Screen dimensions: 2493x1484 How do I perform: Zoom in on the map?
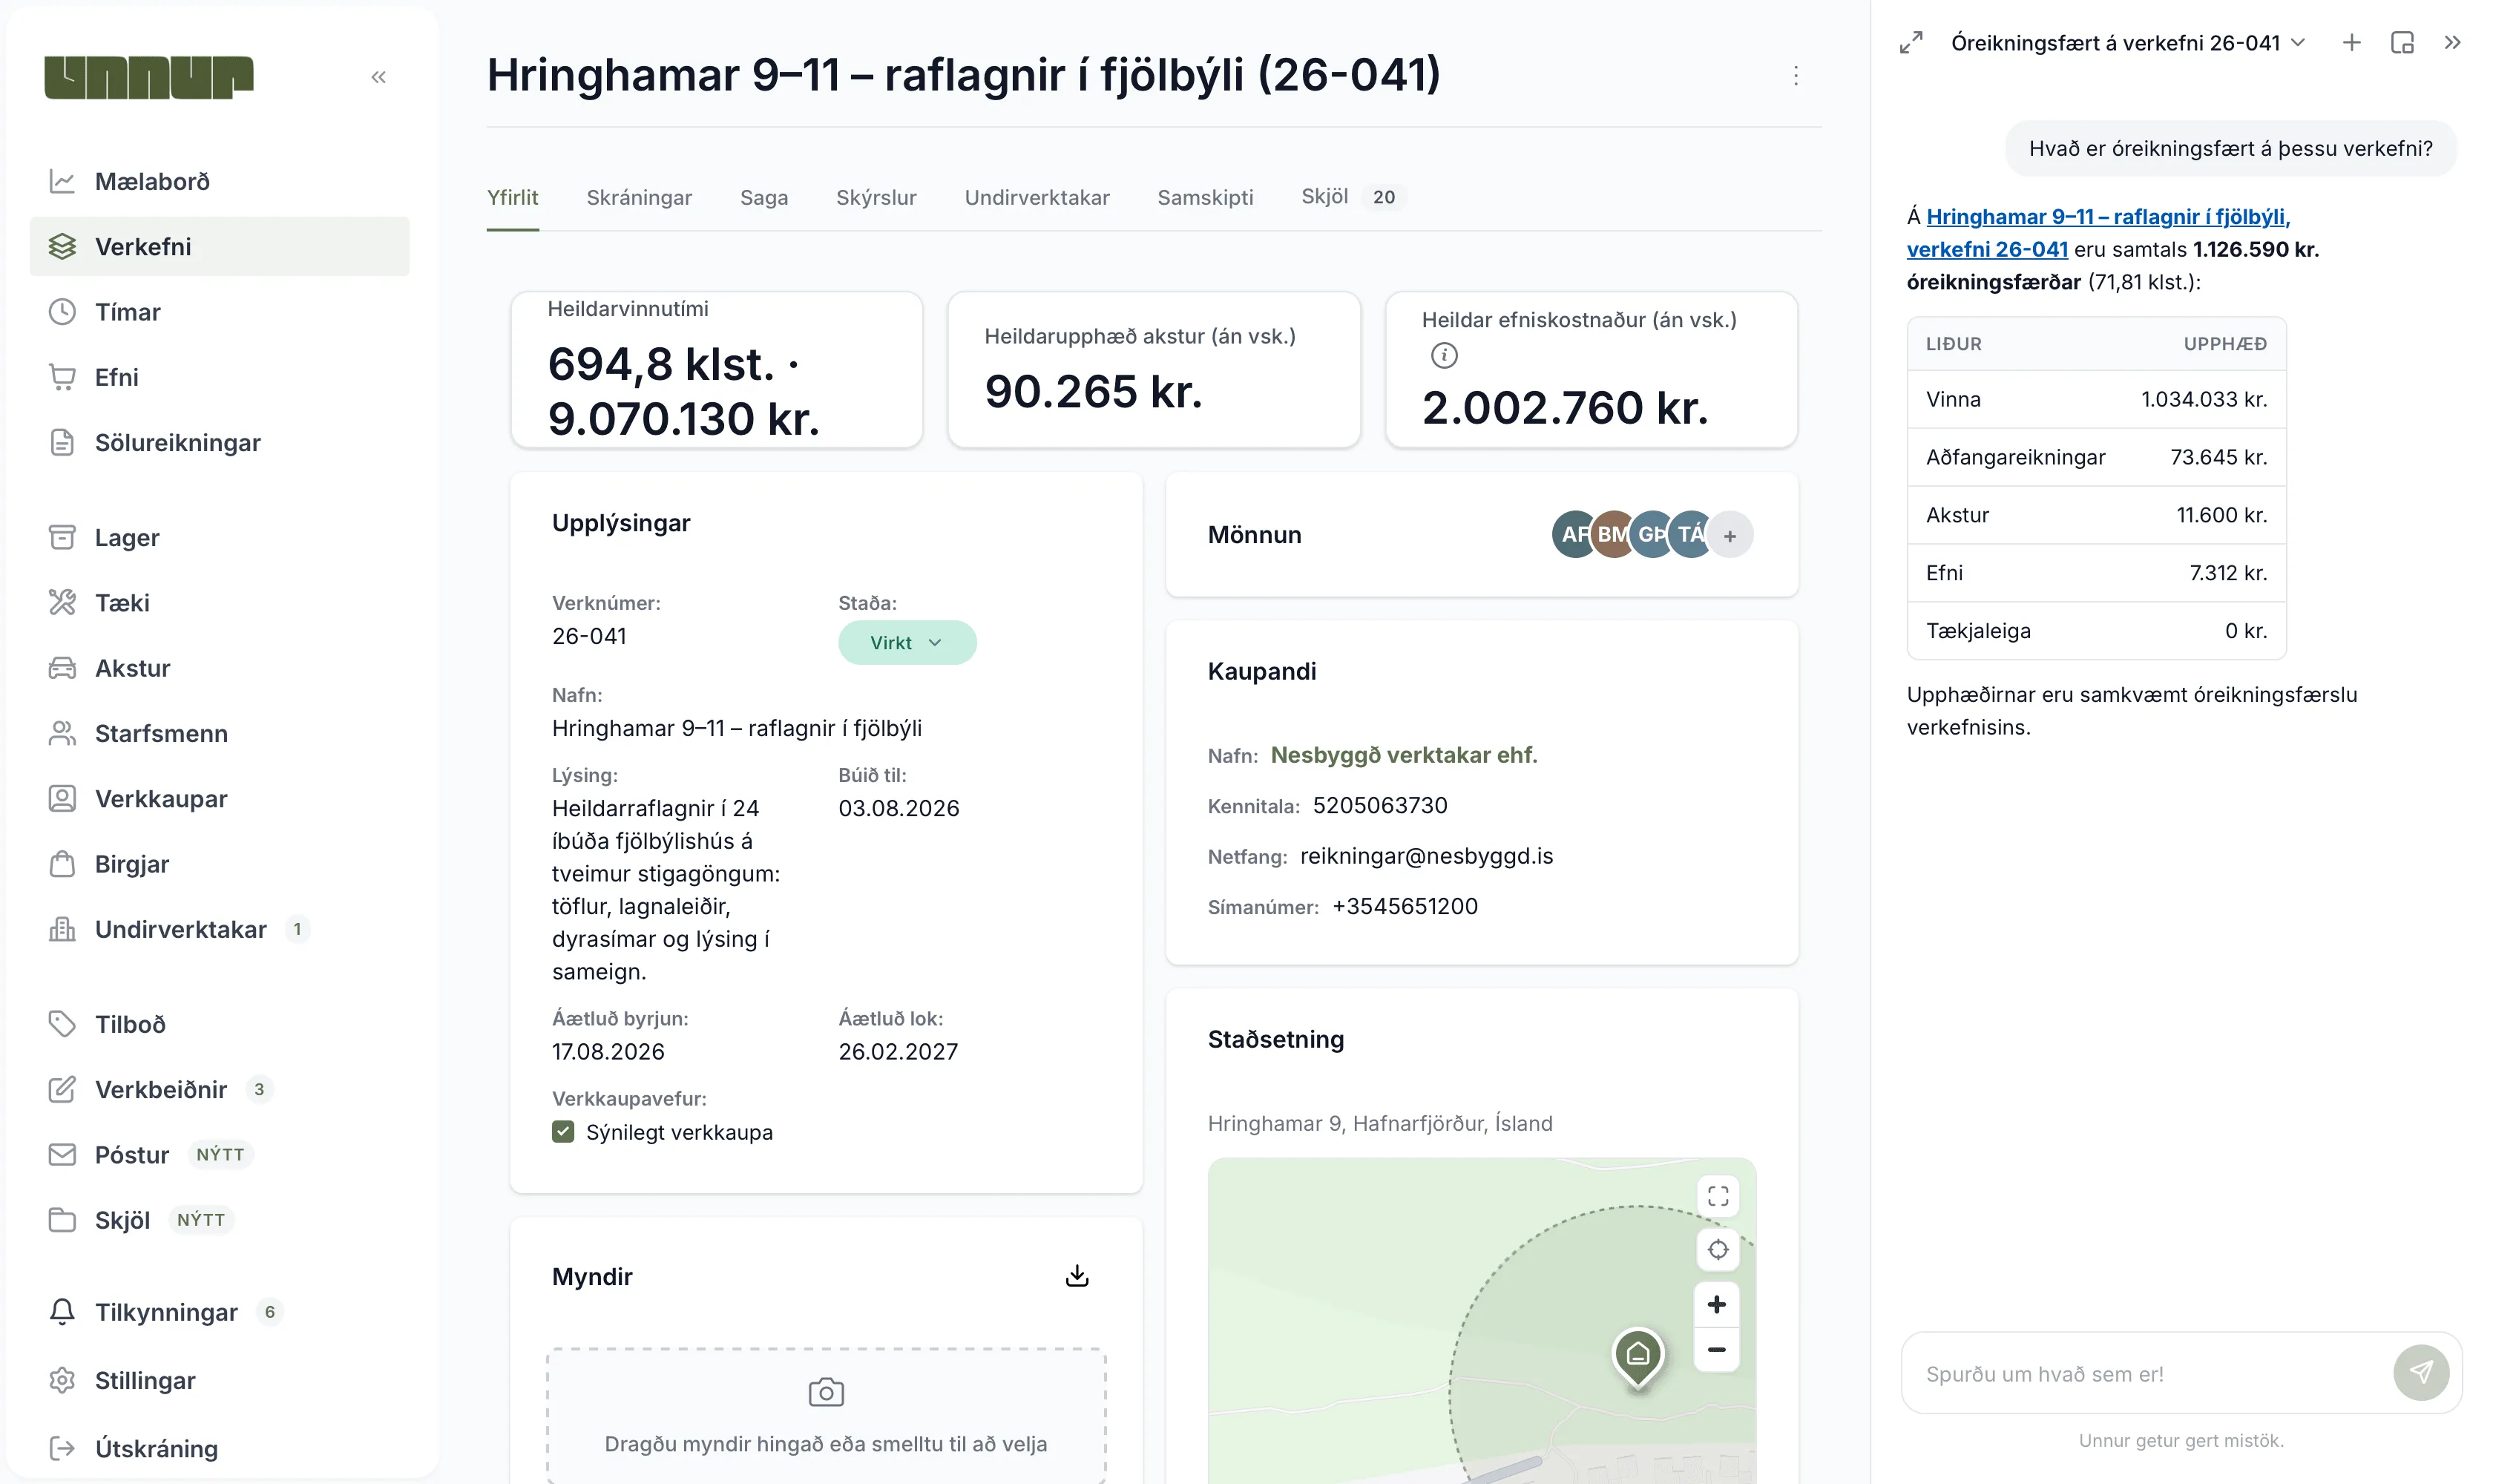click(x=1716, y=1304)
